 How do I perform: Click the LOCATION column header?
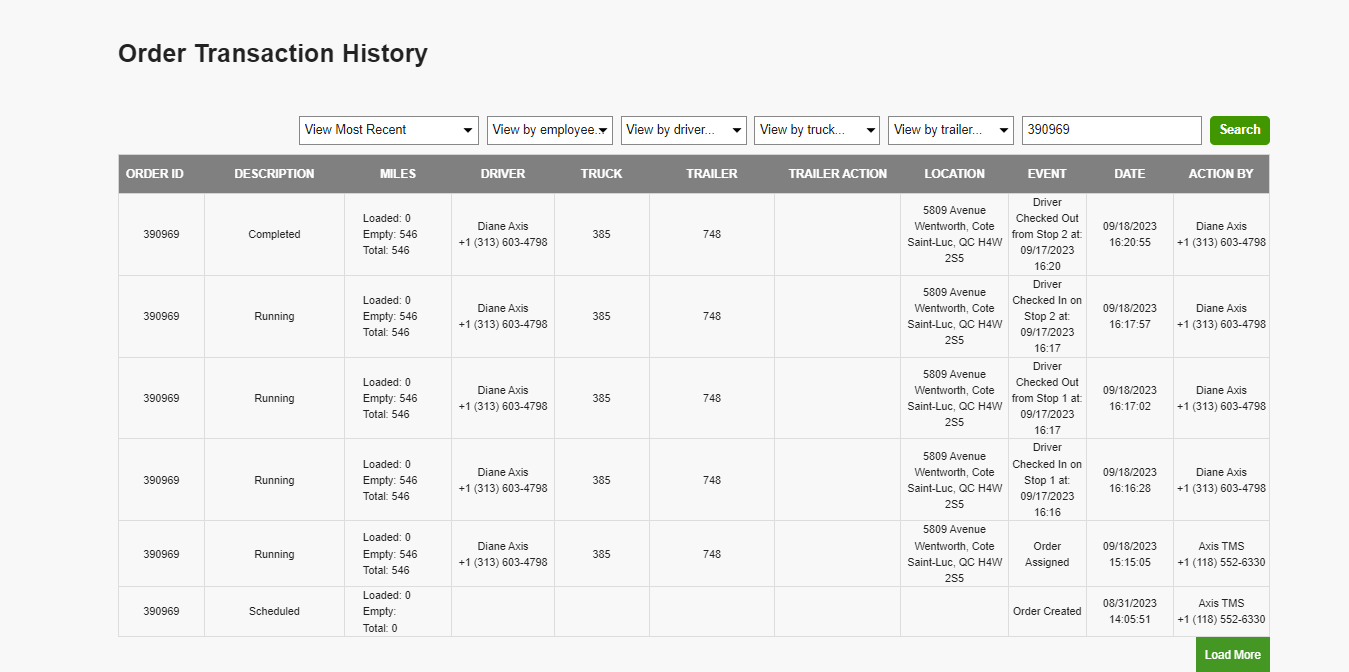pyautogui.click(x=955, y=174)
